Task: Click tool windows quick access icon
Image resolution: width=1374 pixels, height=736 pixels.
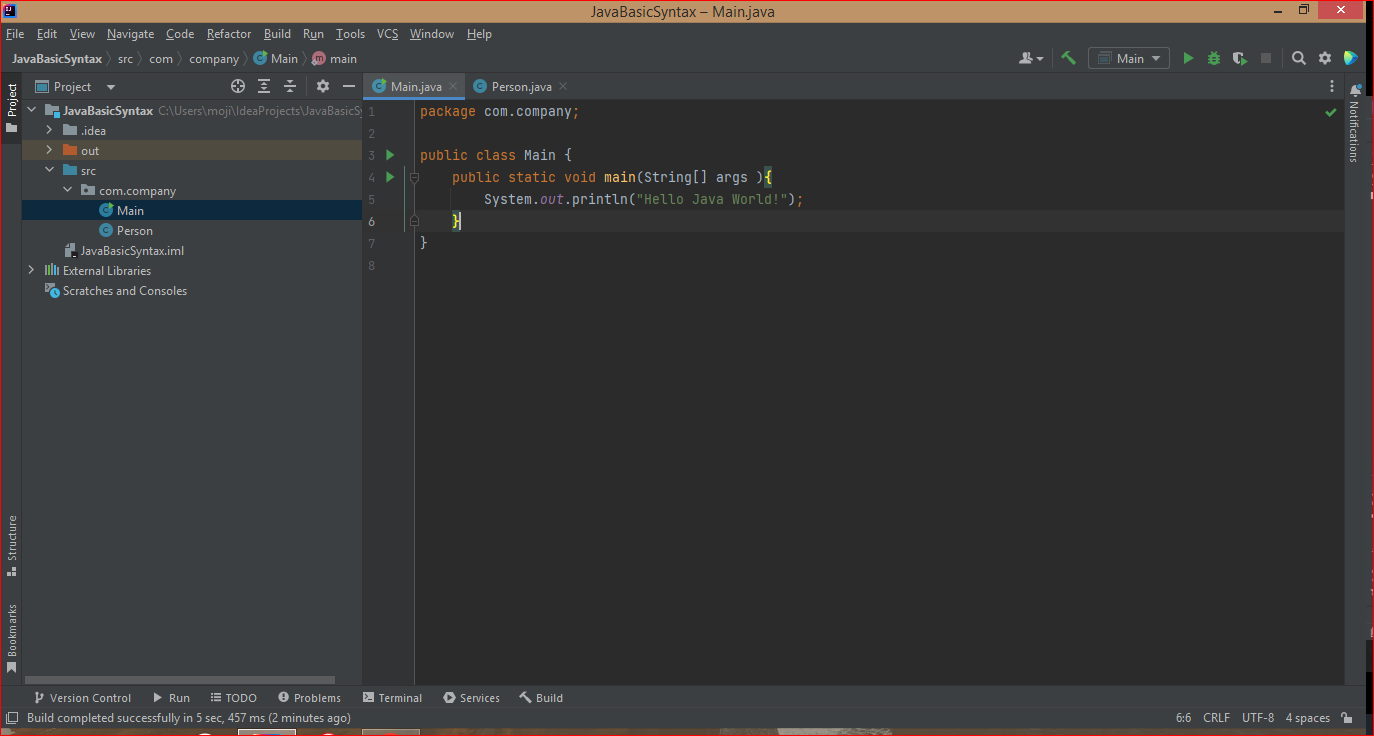Action: [12, 718]
